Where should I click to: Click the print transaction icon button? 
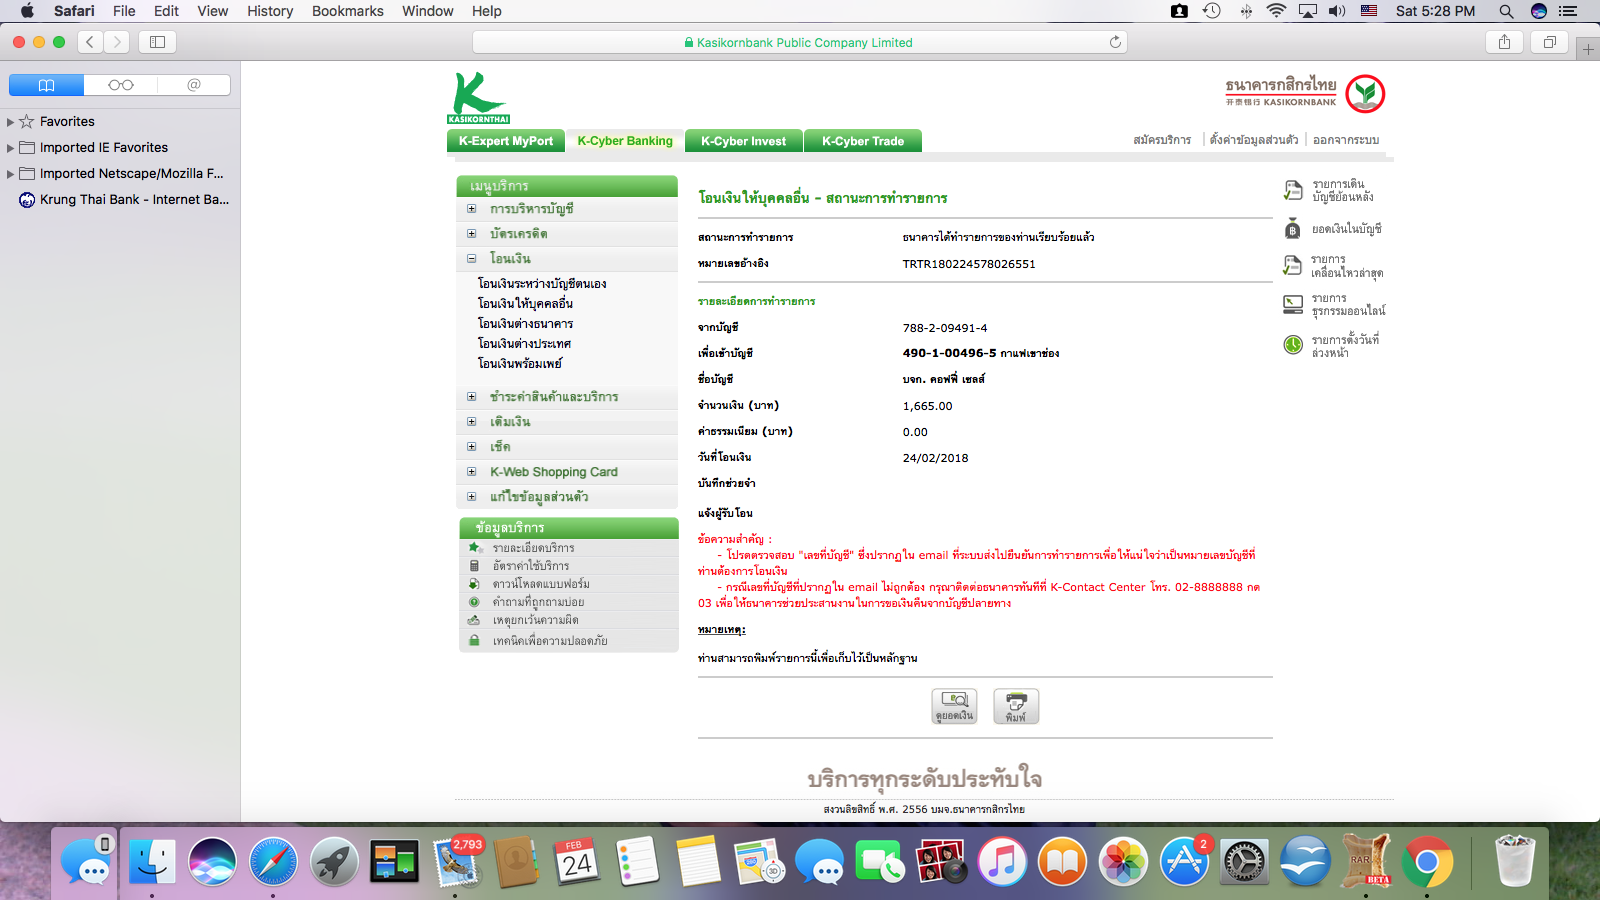(1016, 706)
